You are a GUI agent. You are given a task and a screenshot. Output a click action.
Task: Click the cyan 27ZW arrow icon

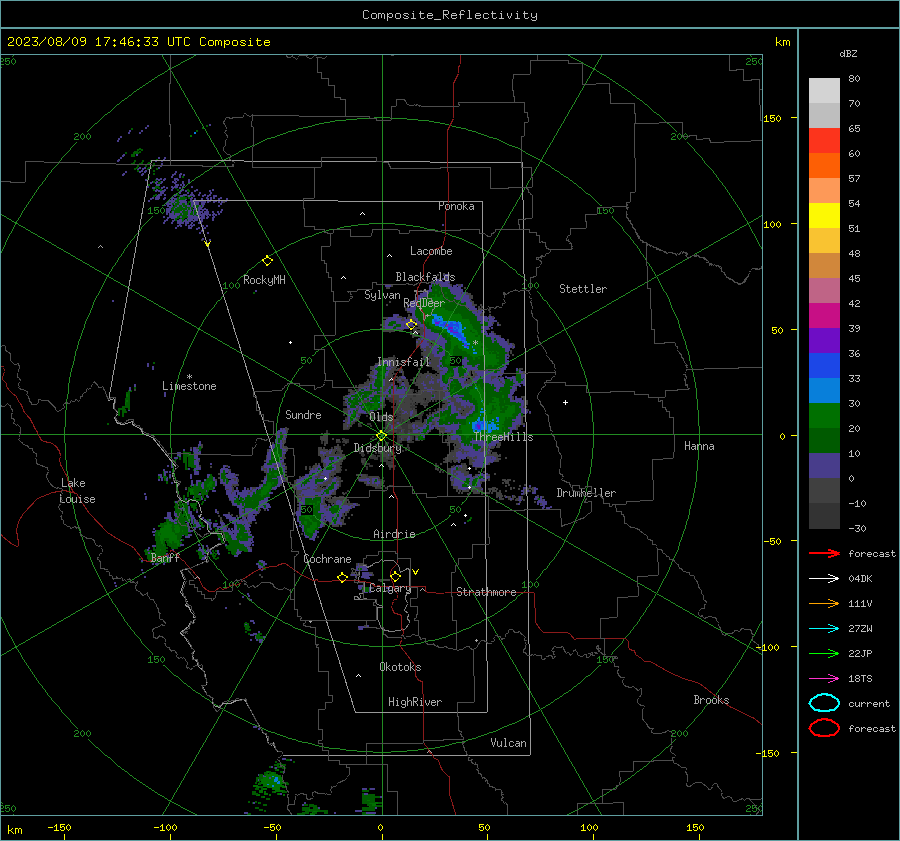824,629
